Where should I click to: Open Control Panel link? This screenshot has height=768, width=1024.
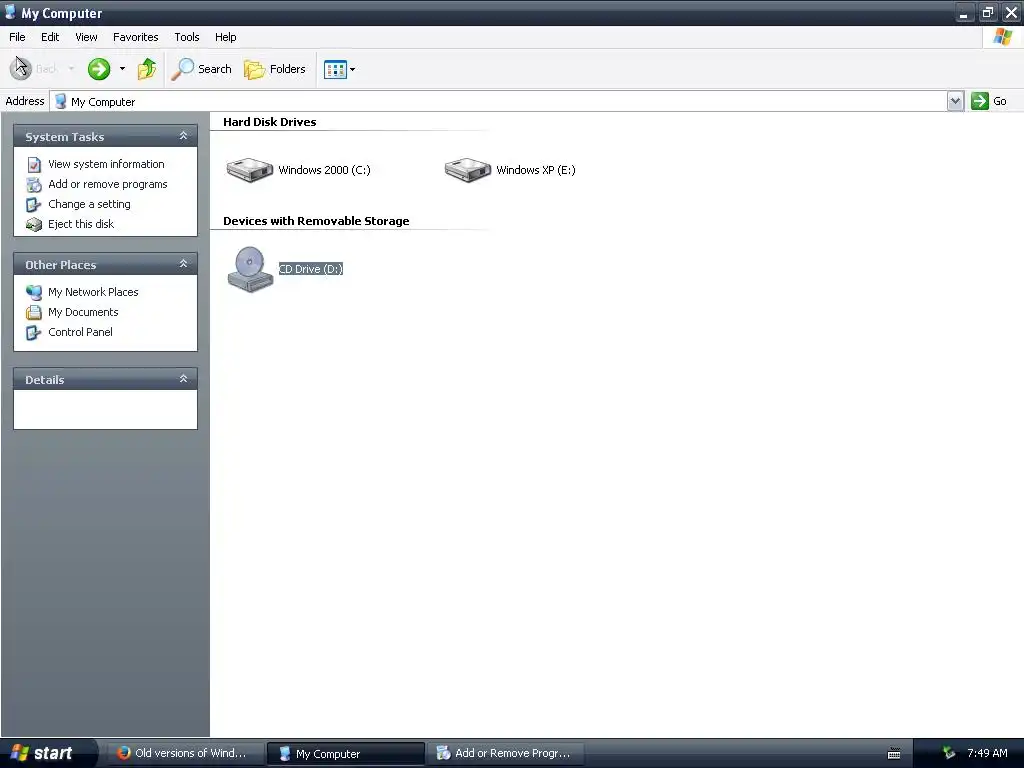coord(80,332)
